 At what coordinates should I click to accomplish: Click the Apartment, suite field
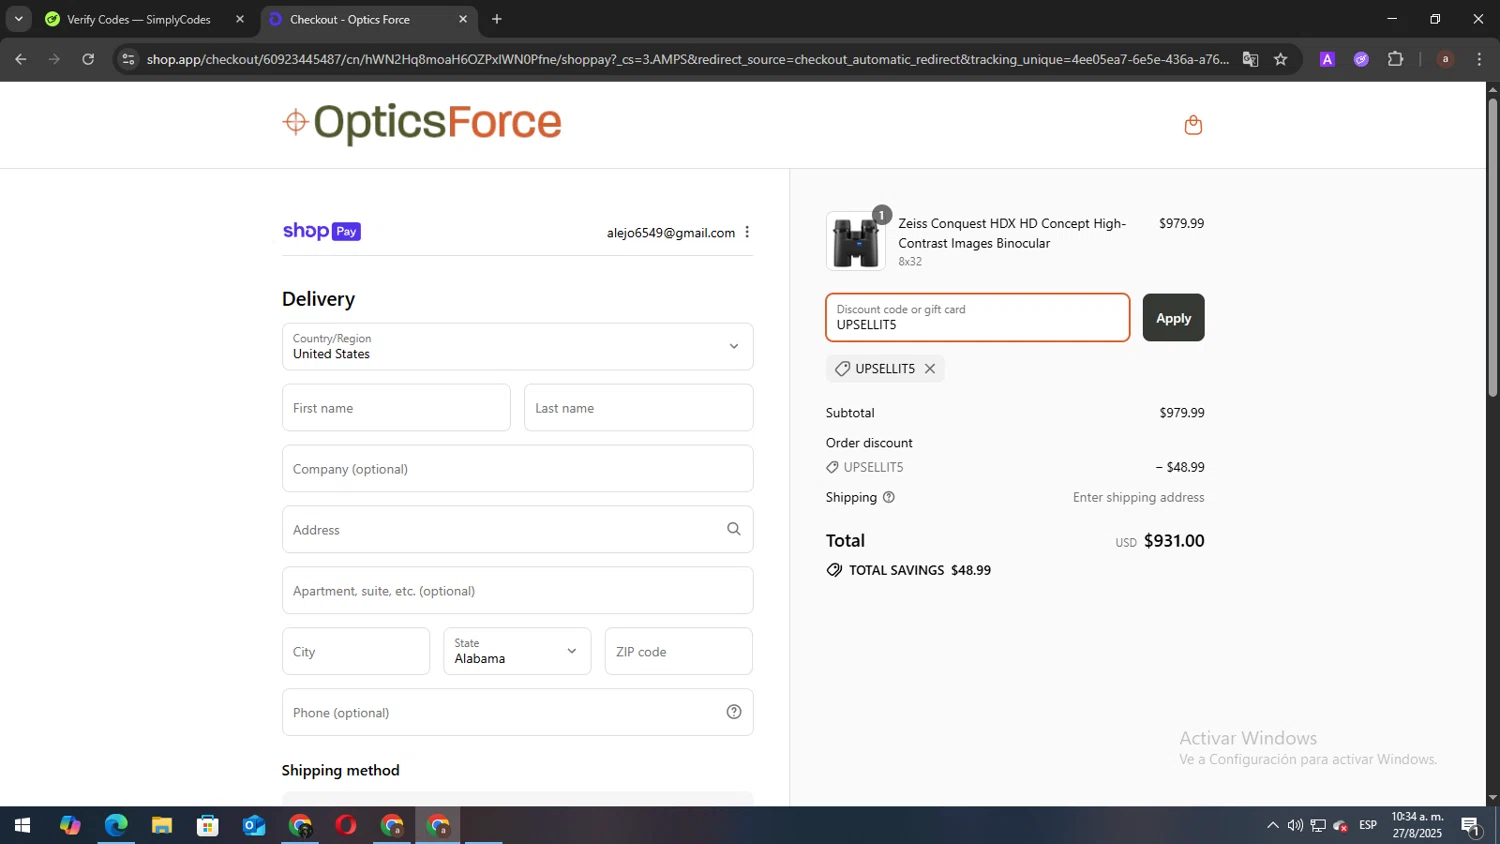click(517, 590)
